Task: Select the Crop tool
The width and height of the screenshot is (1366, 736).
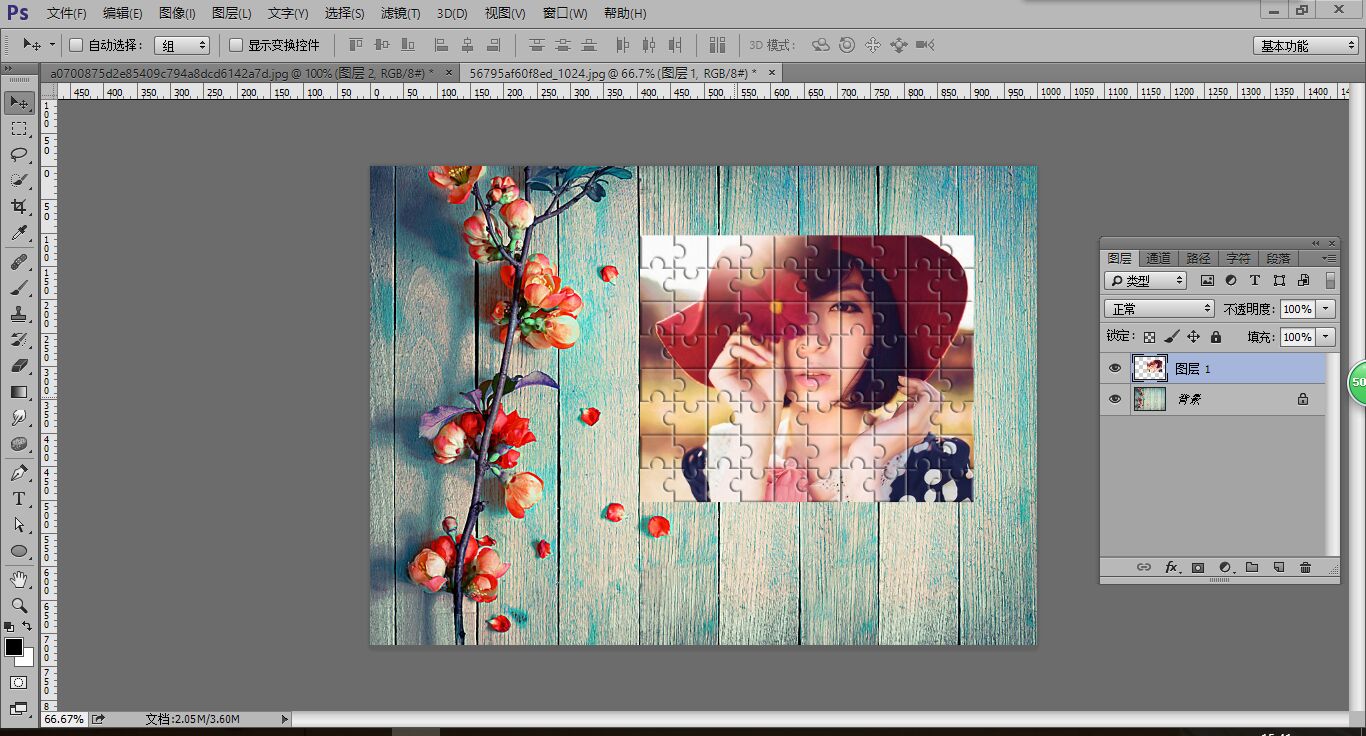Action: [x=19, y=206]
